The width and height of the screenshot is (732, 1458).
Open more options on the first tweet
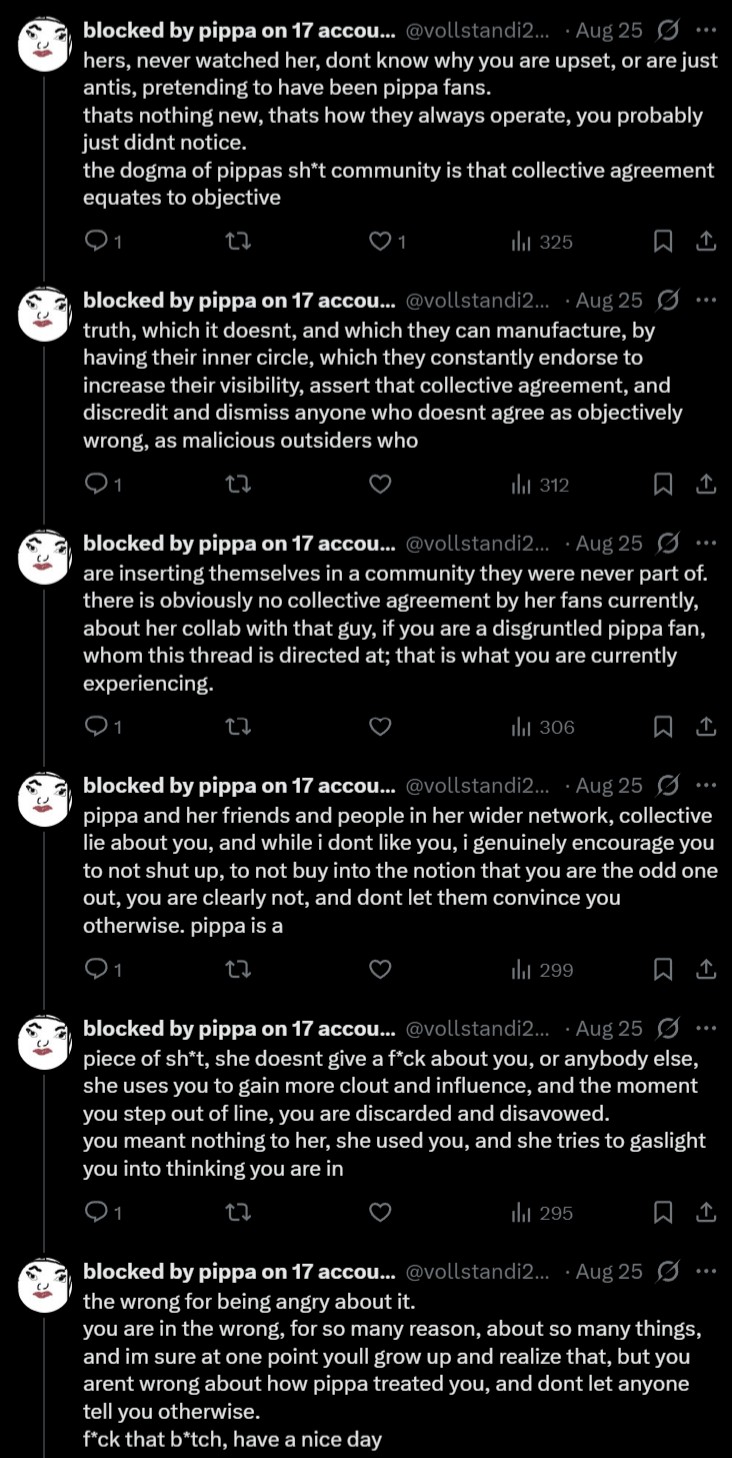(x=706, y=30)
